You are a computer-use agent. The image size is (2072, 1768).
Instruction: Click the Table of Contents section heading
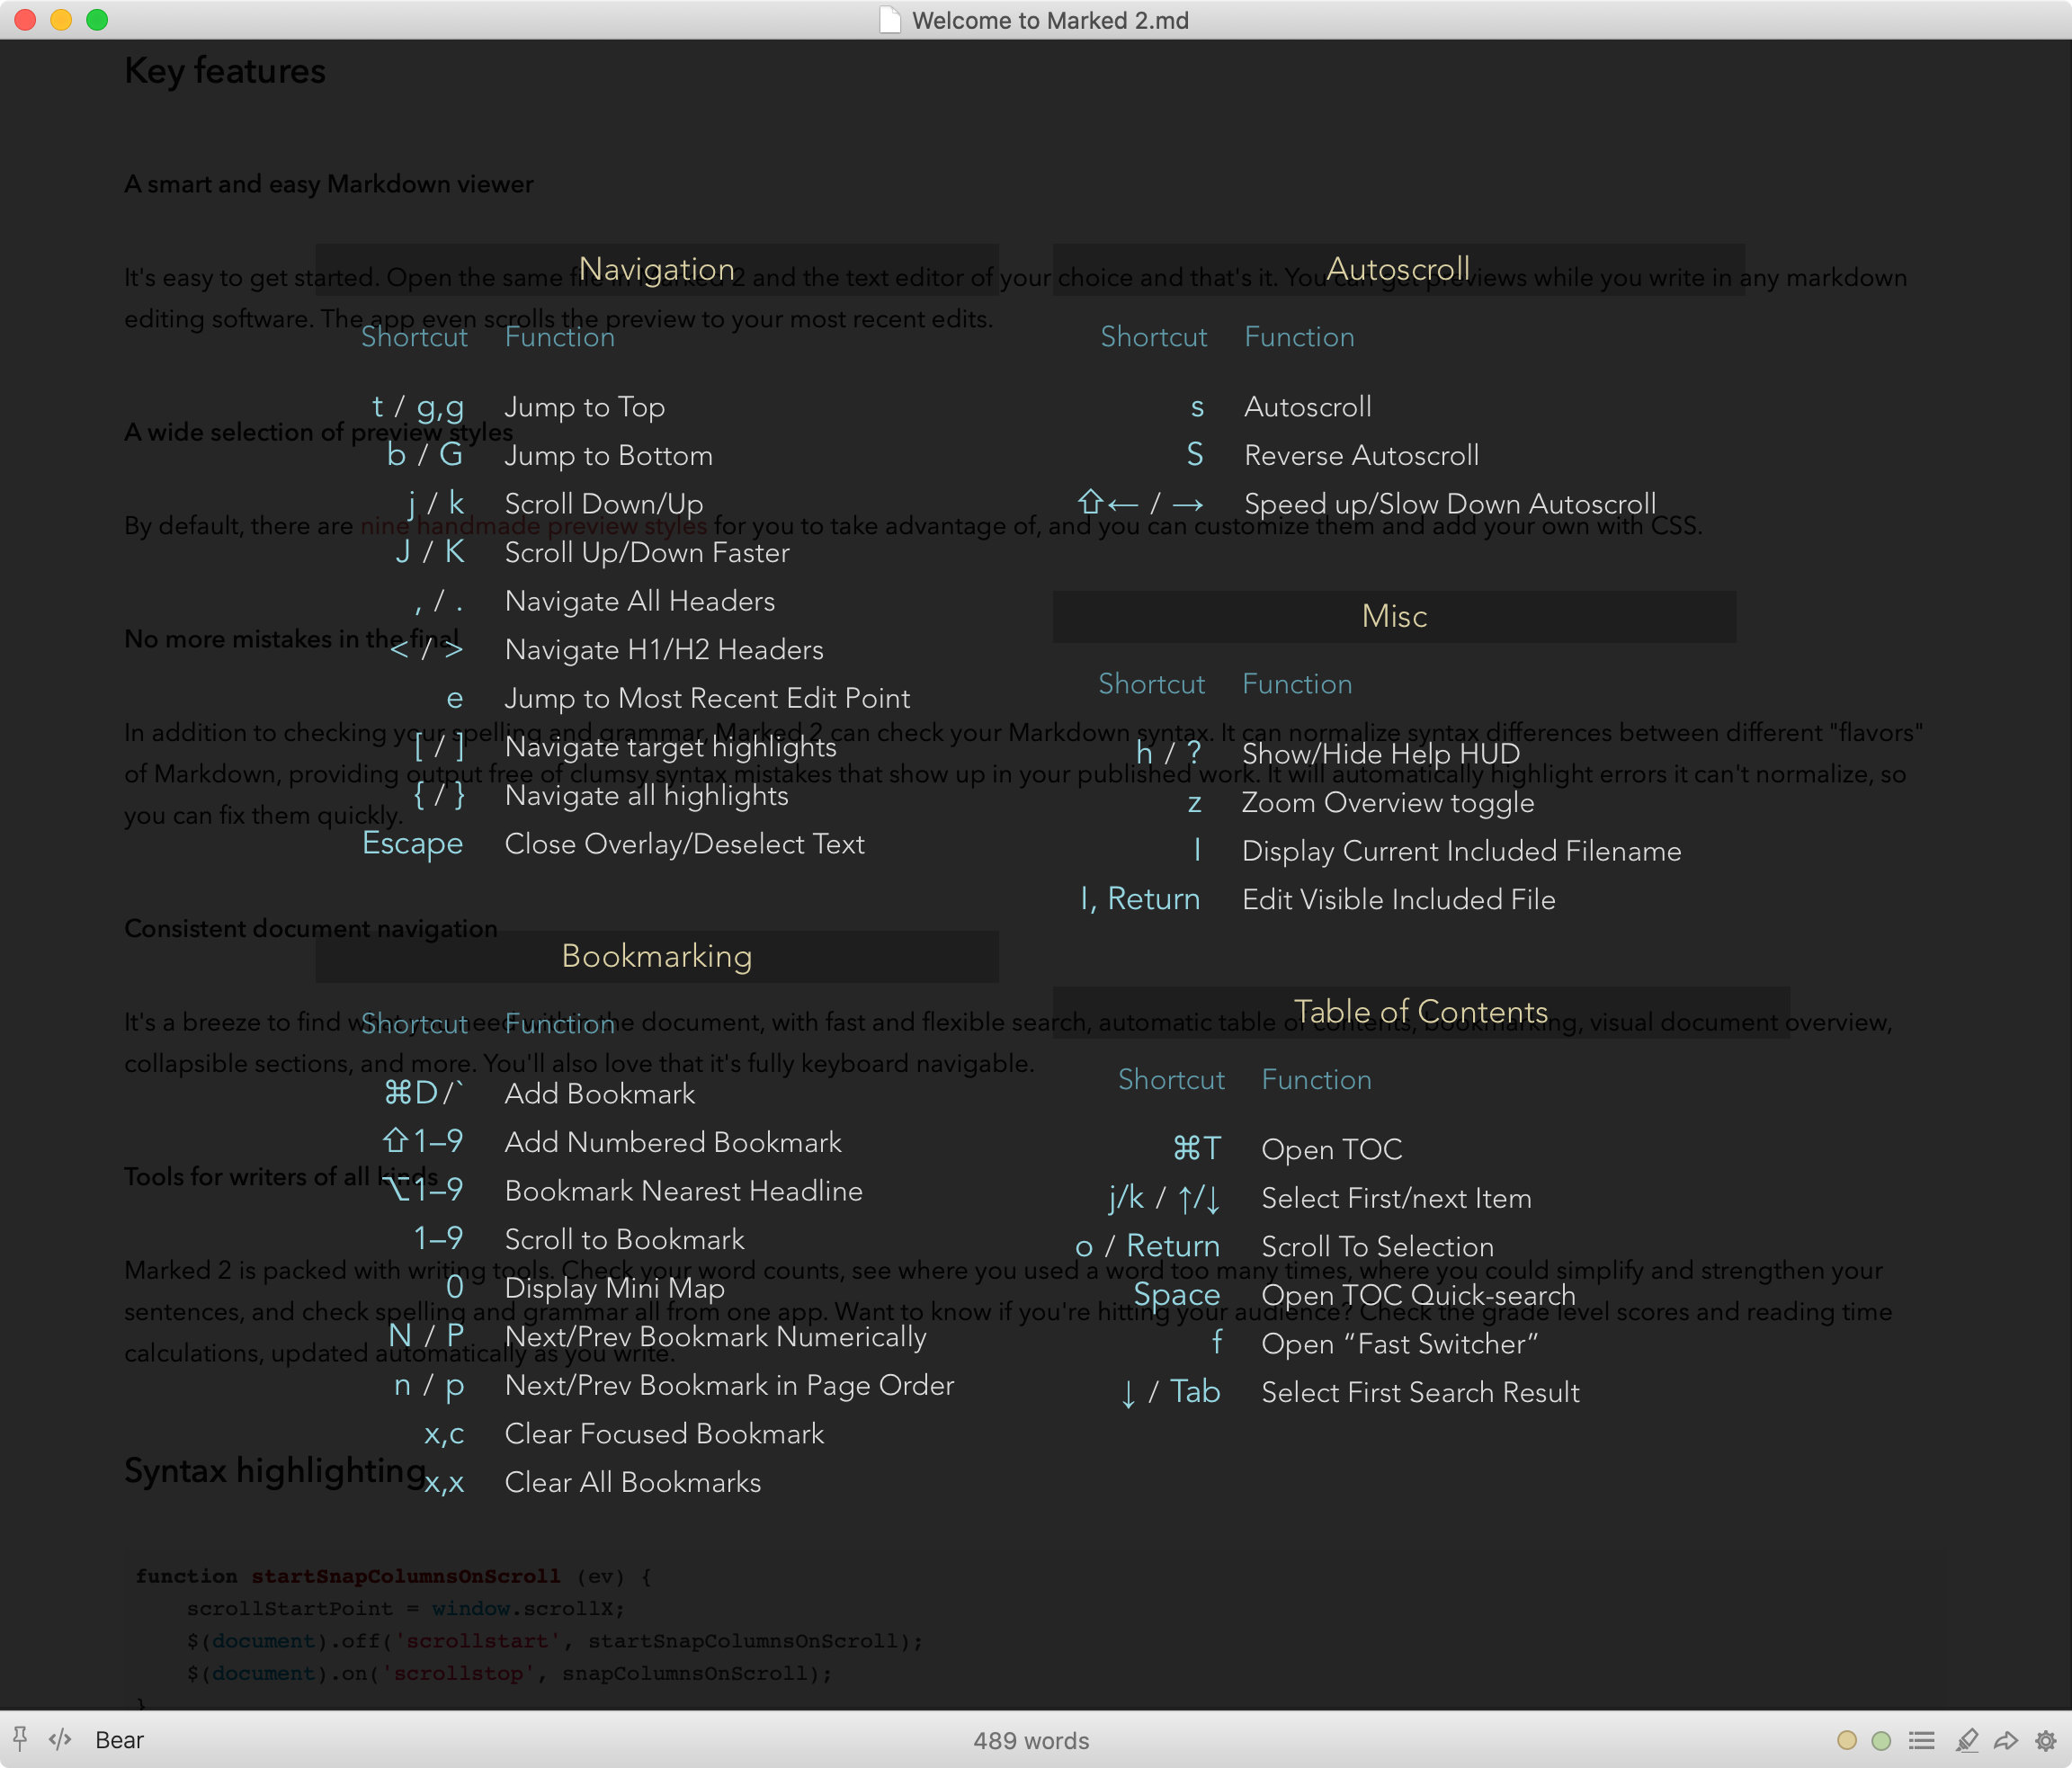1420,1012
